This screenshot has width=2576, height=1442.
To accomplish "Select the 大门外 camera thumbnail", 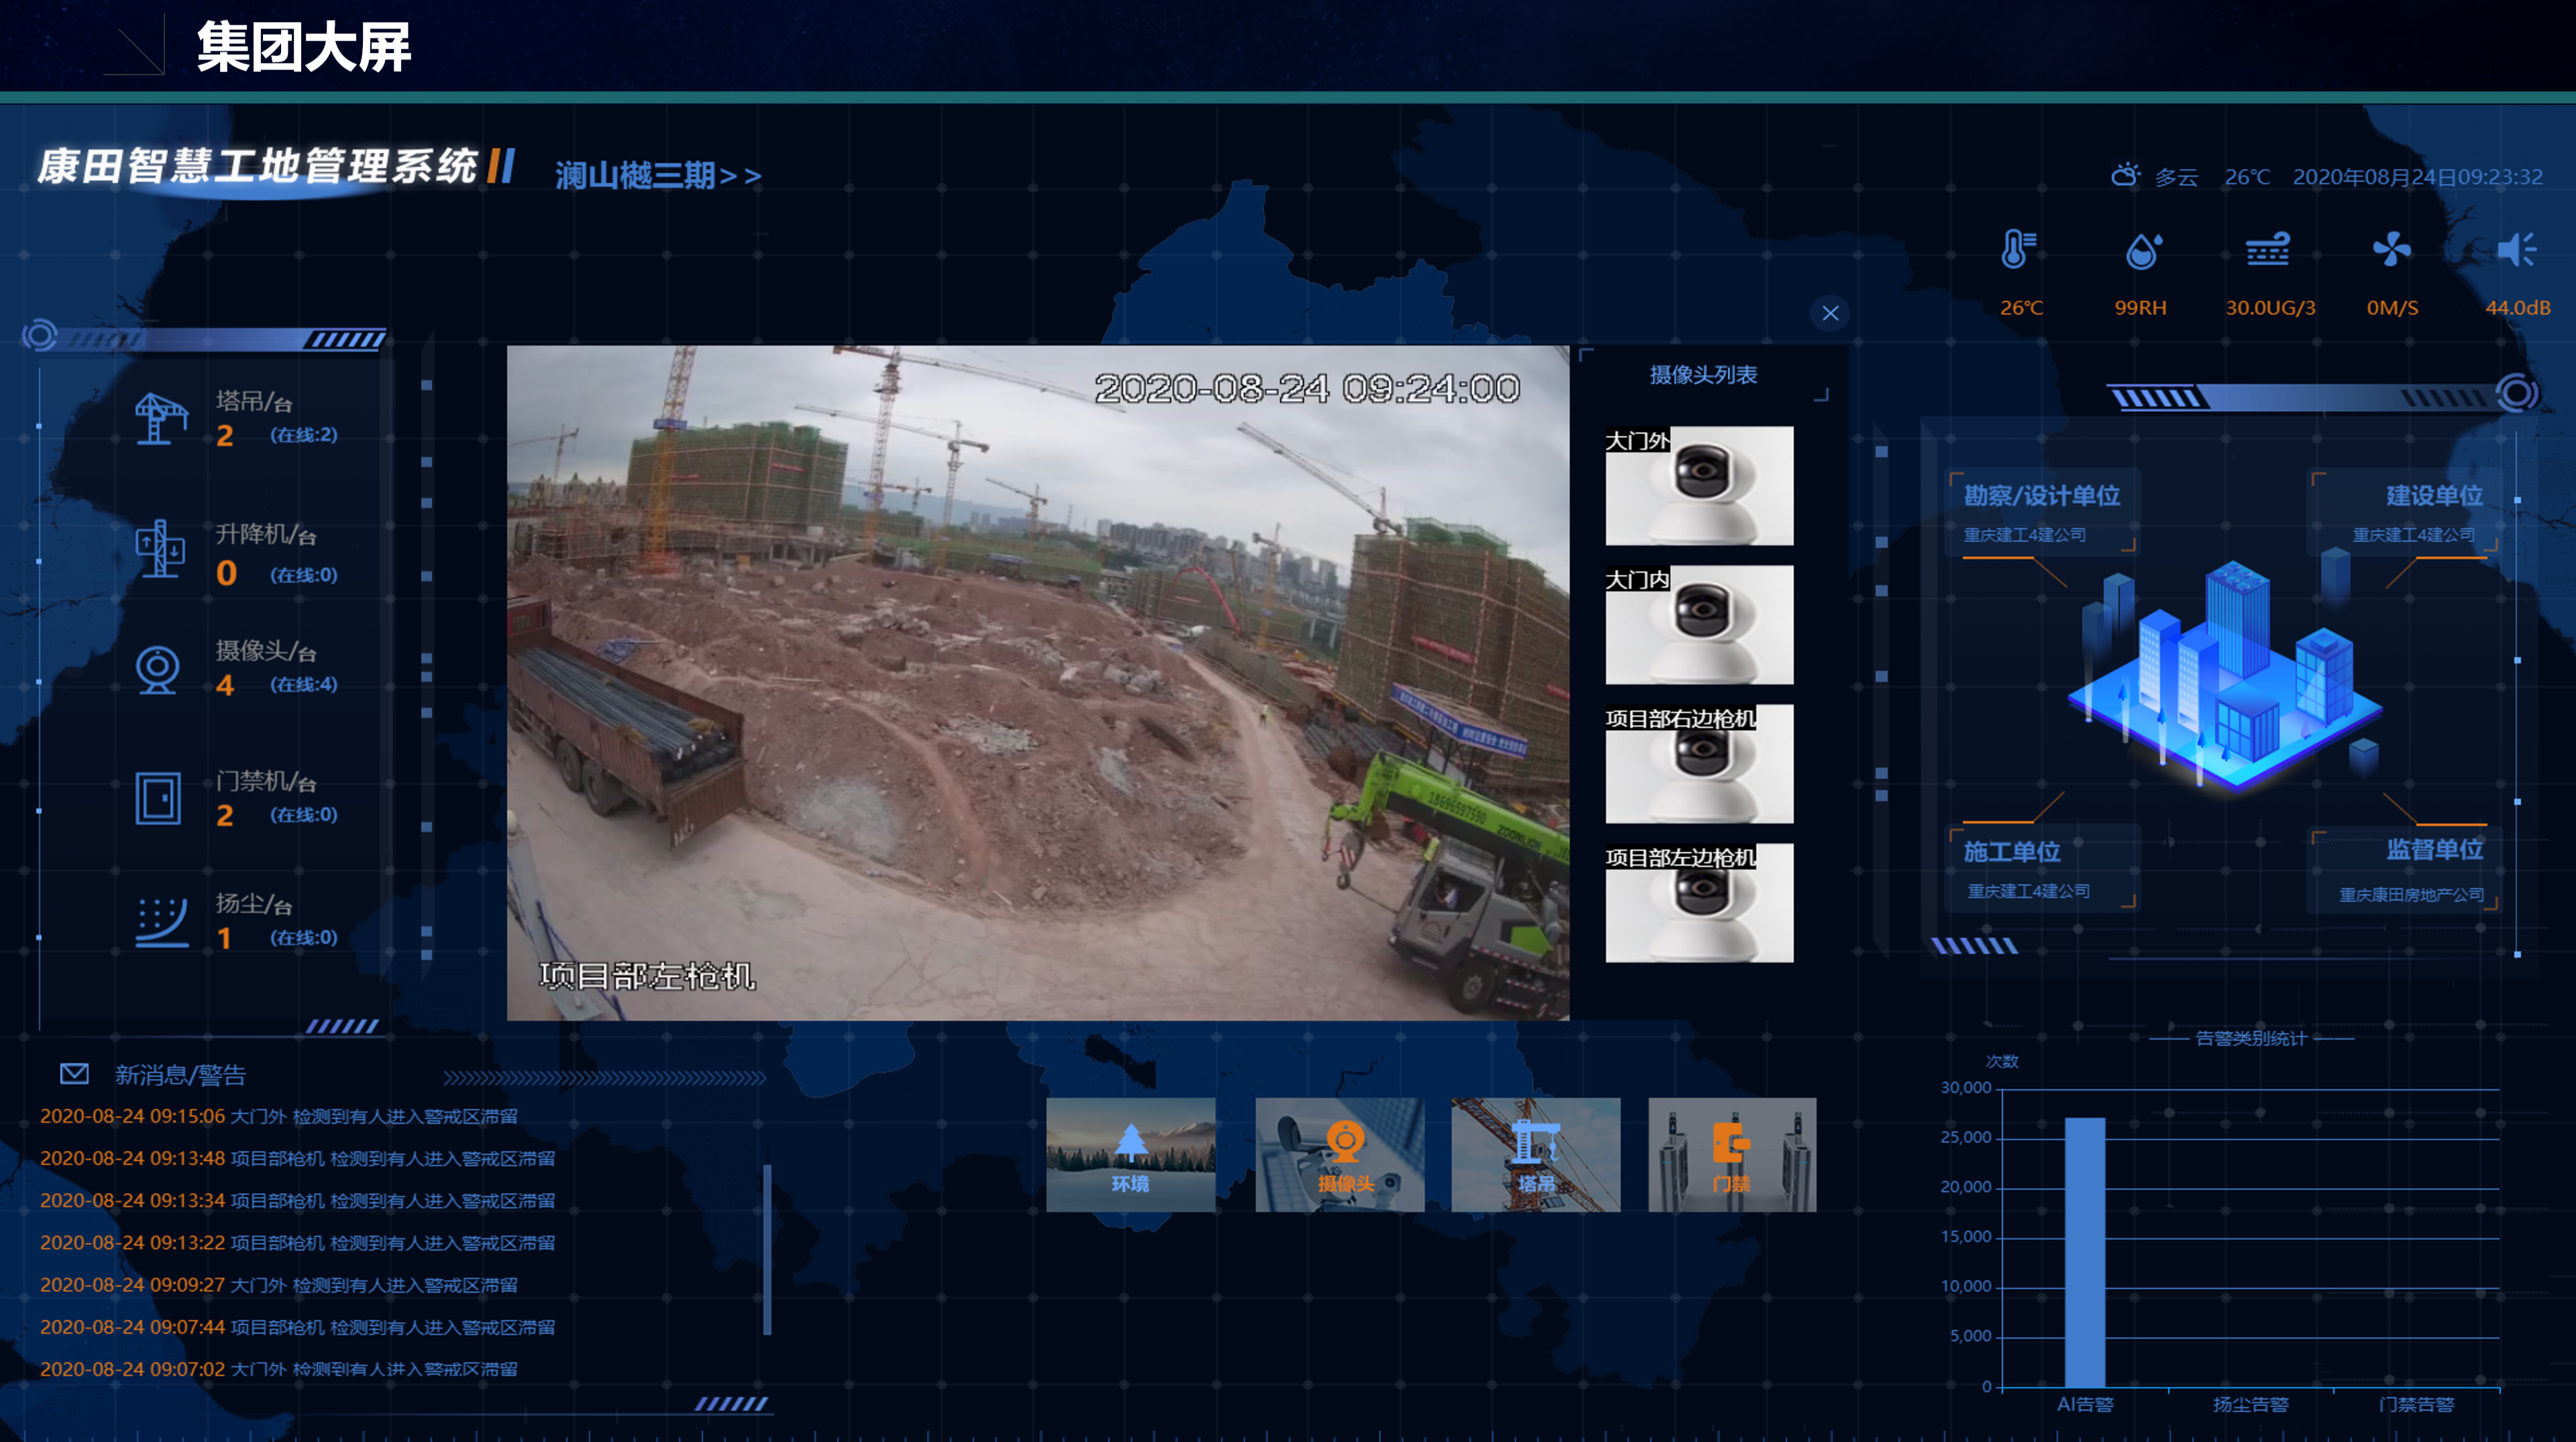I will tap(1699, 486).
